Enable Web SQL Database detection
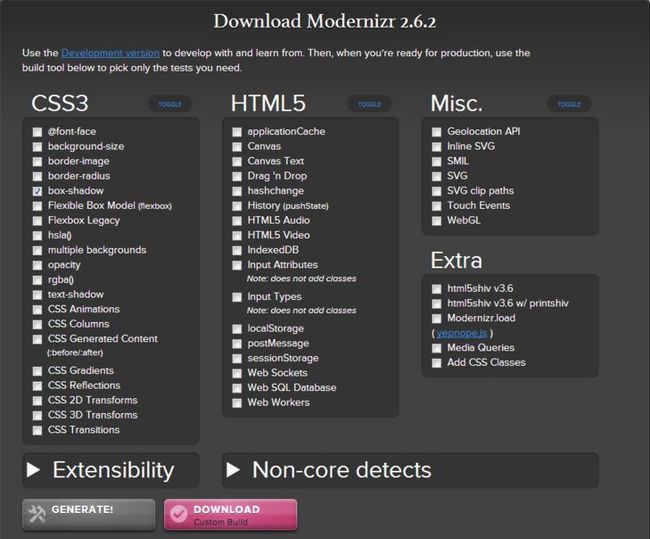Screen dimensions: 650x539 237,388
